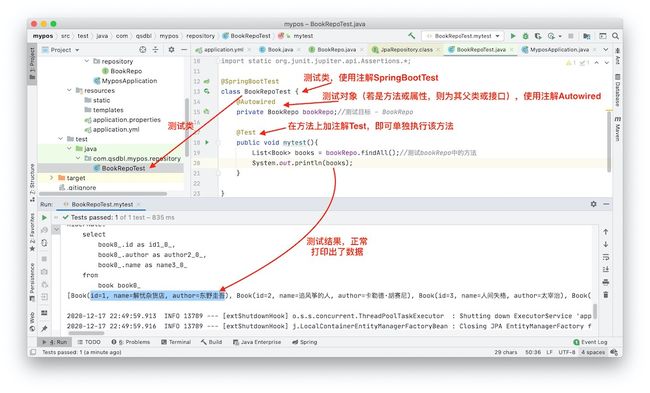
Task: Click the run with profiler icon in toolbar
Action: (552, 36)
